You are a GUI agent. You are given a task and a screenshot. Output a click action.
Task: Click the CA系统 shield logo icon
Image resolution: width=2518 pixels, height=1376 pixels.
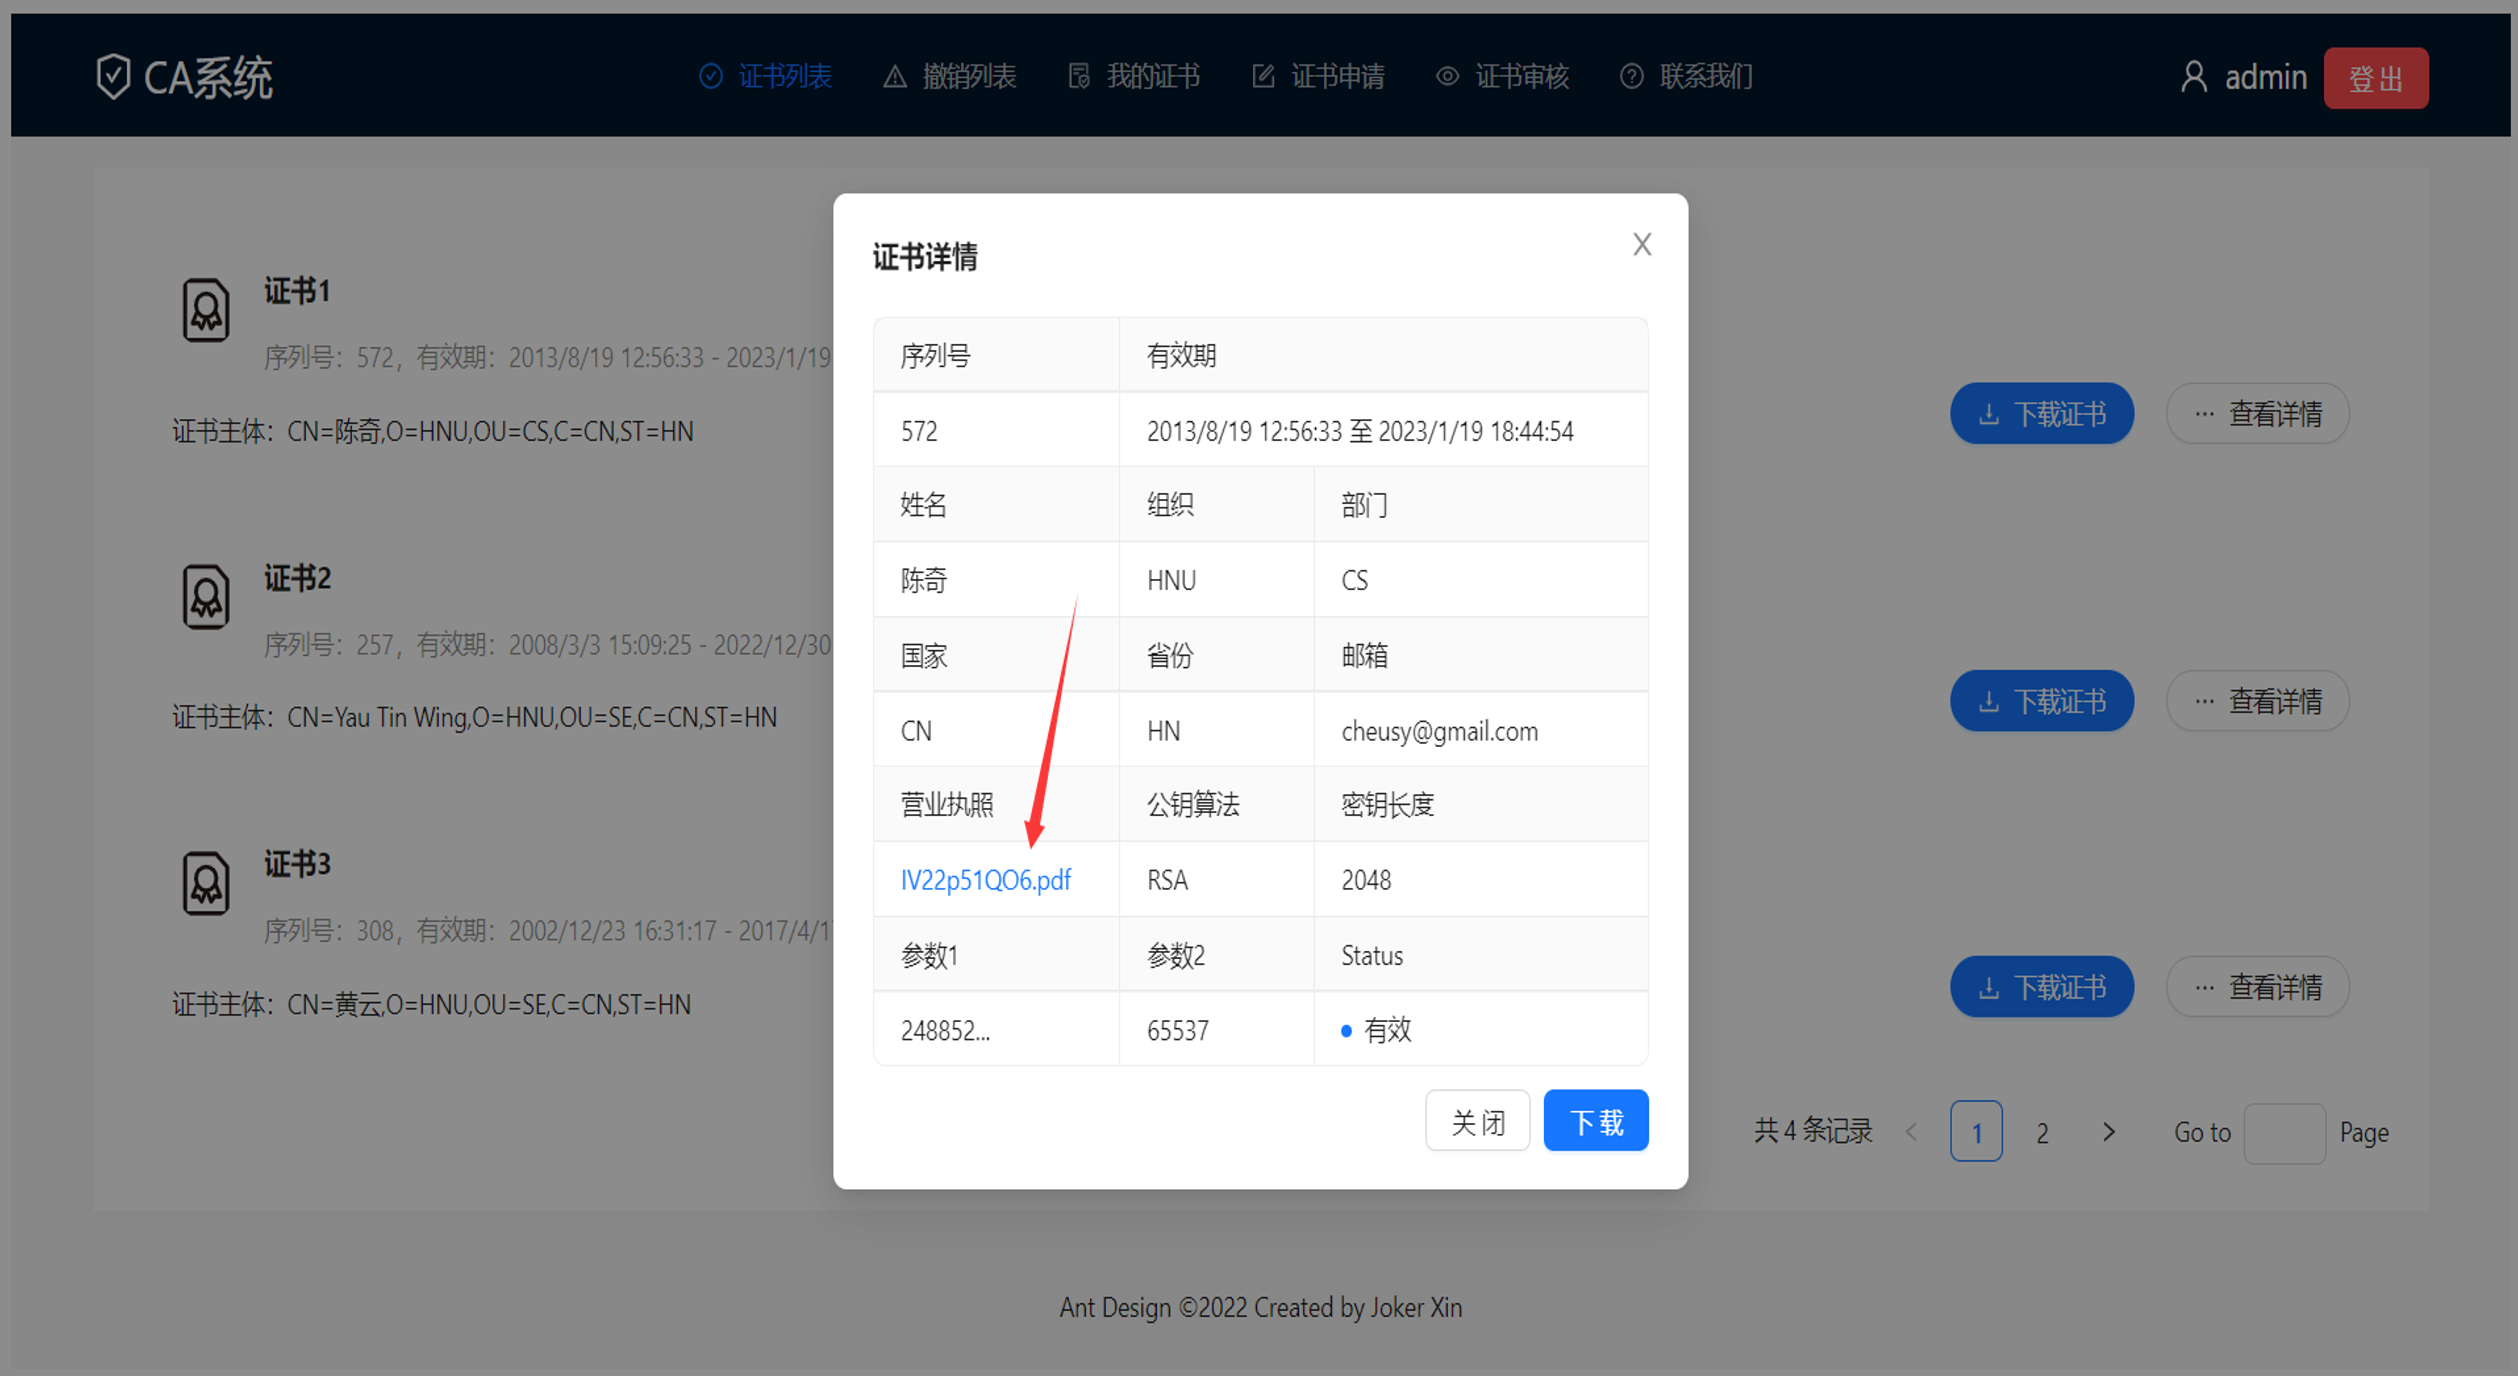[x=113, y=76]
